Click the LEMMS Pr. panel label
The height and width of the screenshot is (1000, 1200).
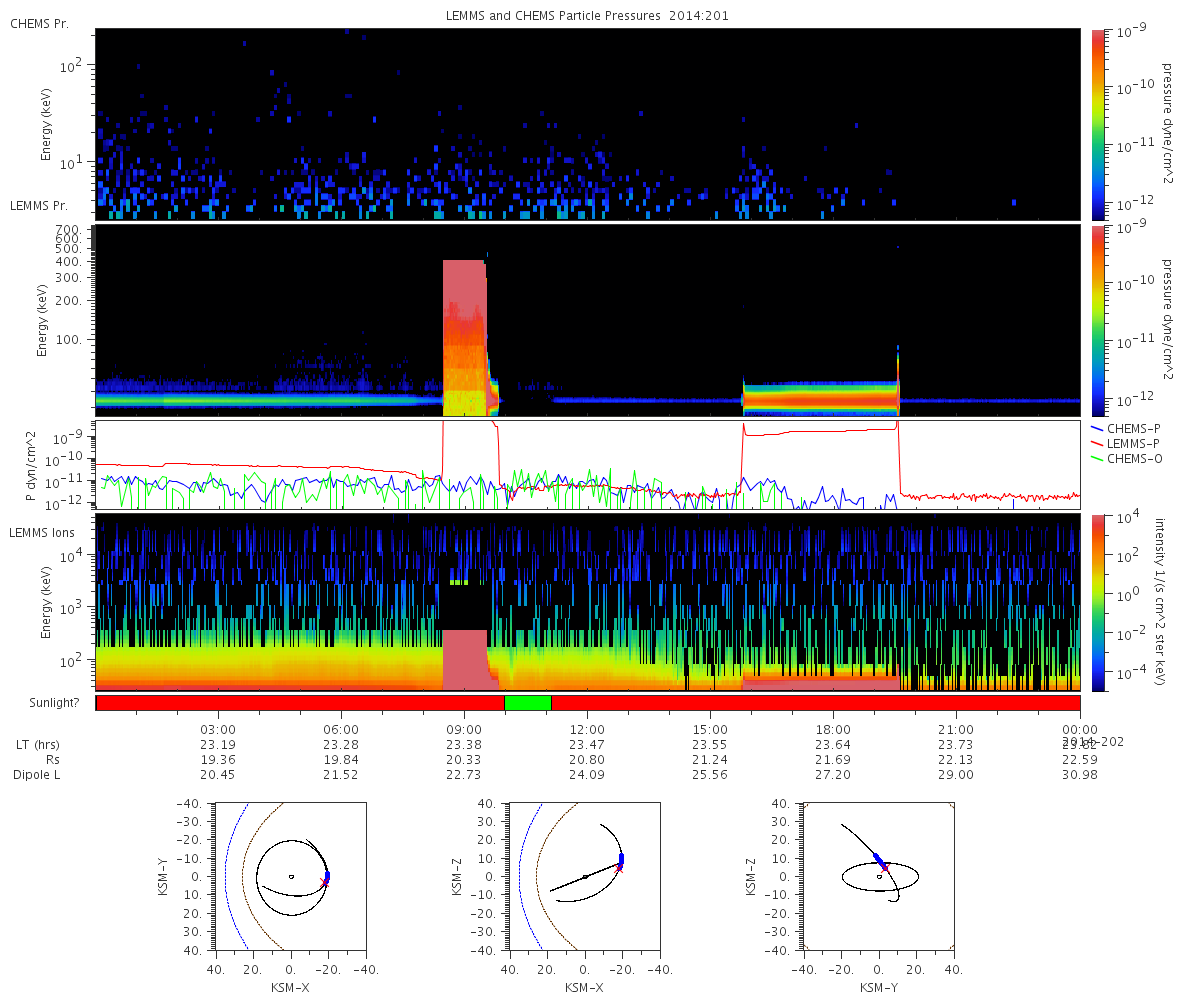click(x=39, y=205)
